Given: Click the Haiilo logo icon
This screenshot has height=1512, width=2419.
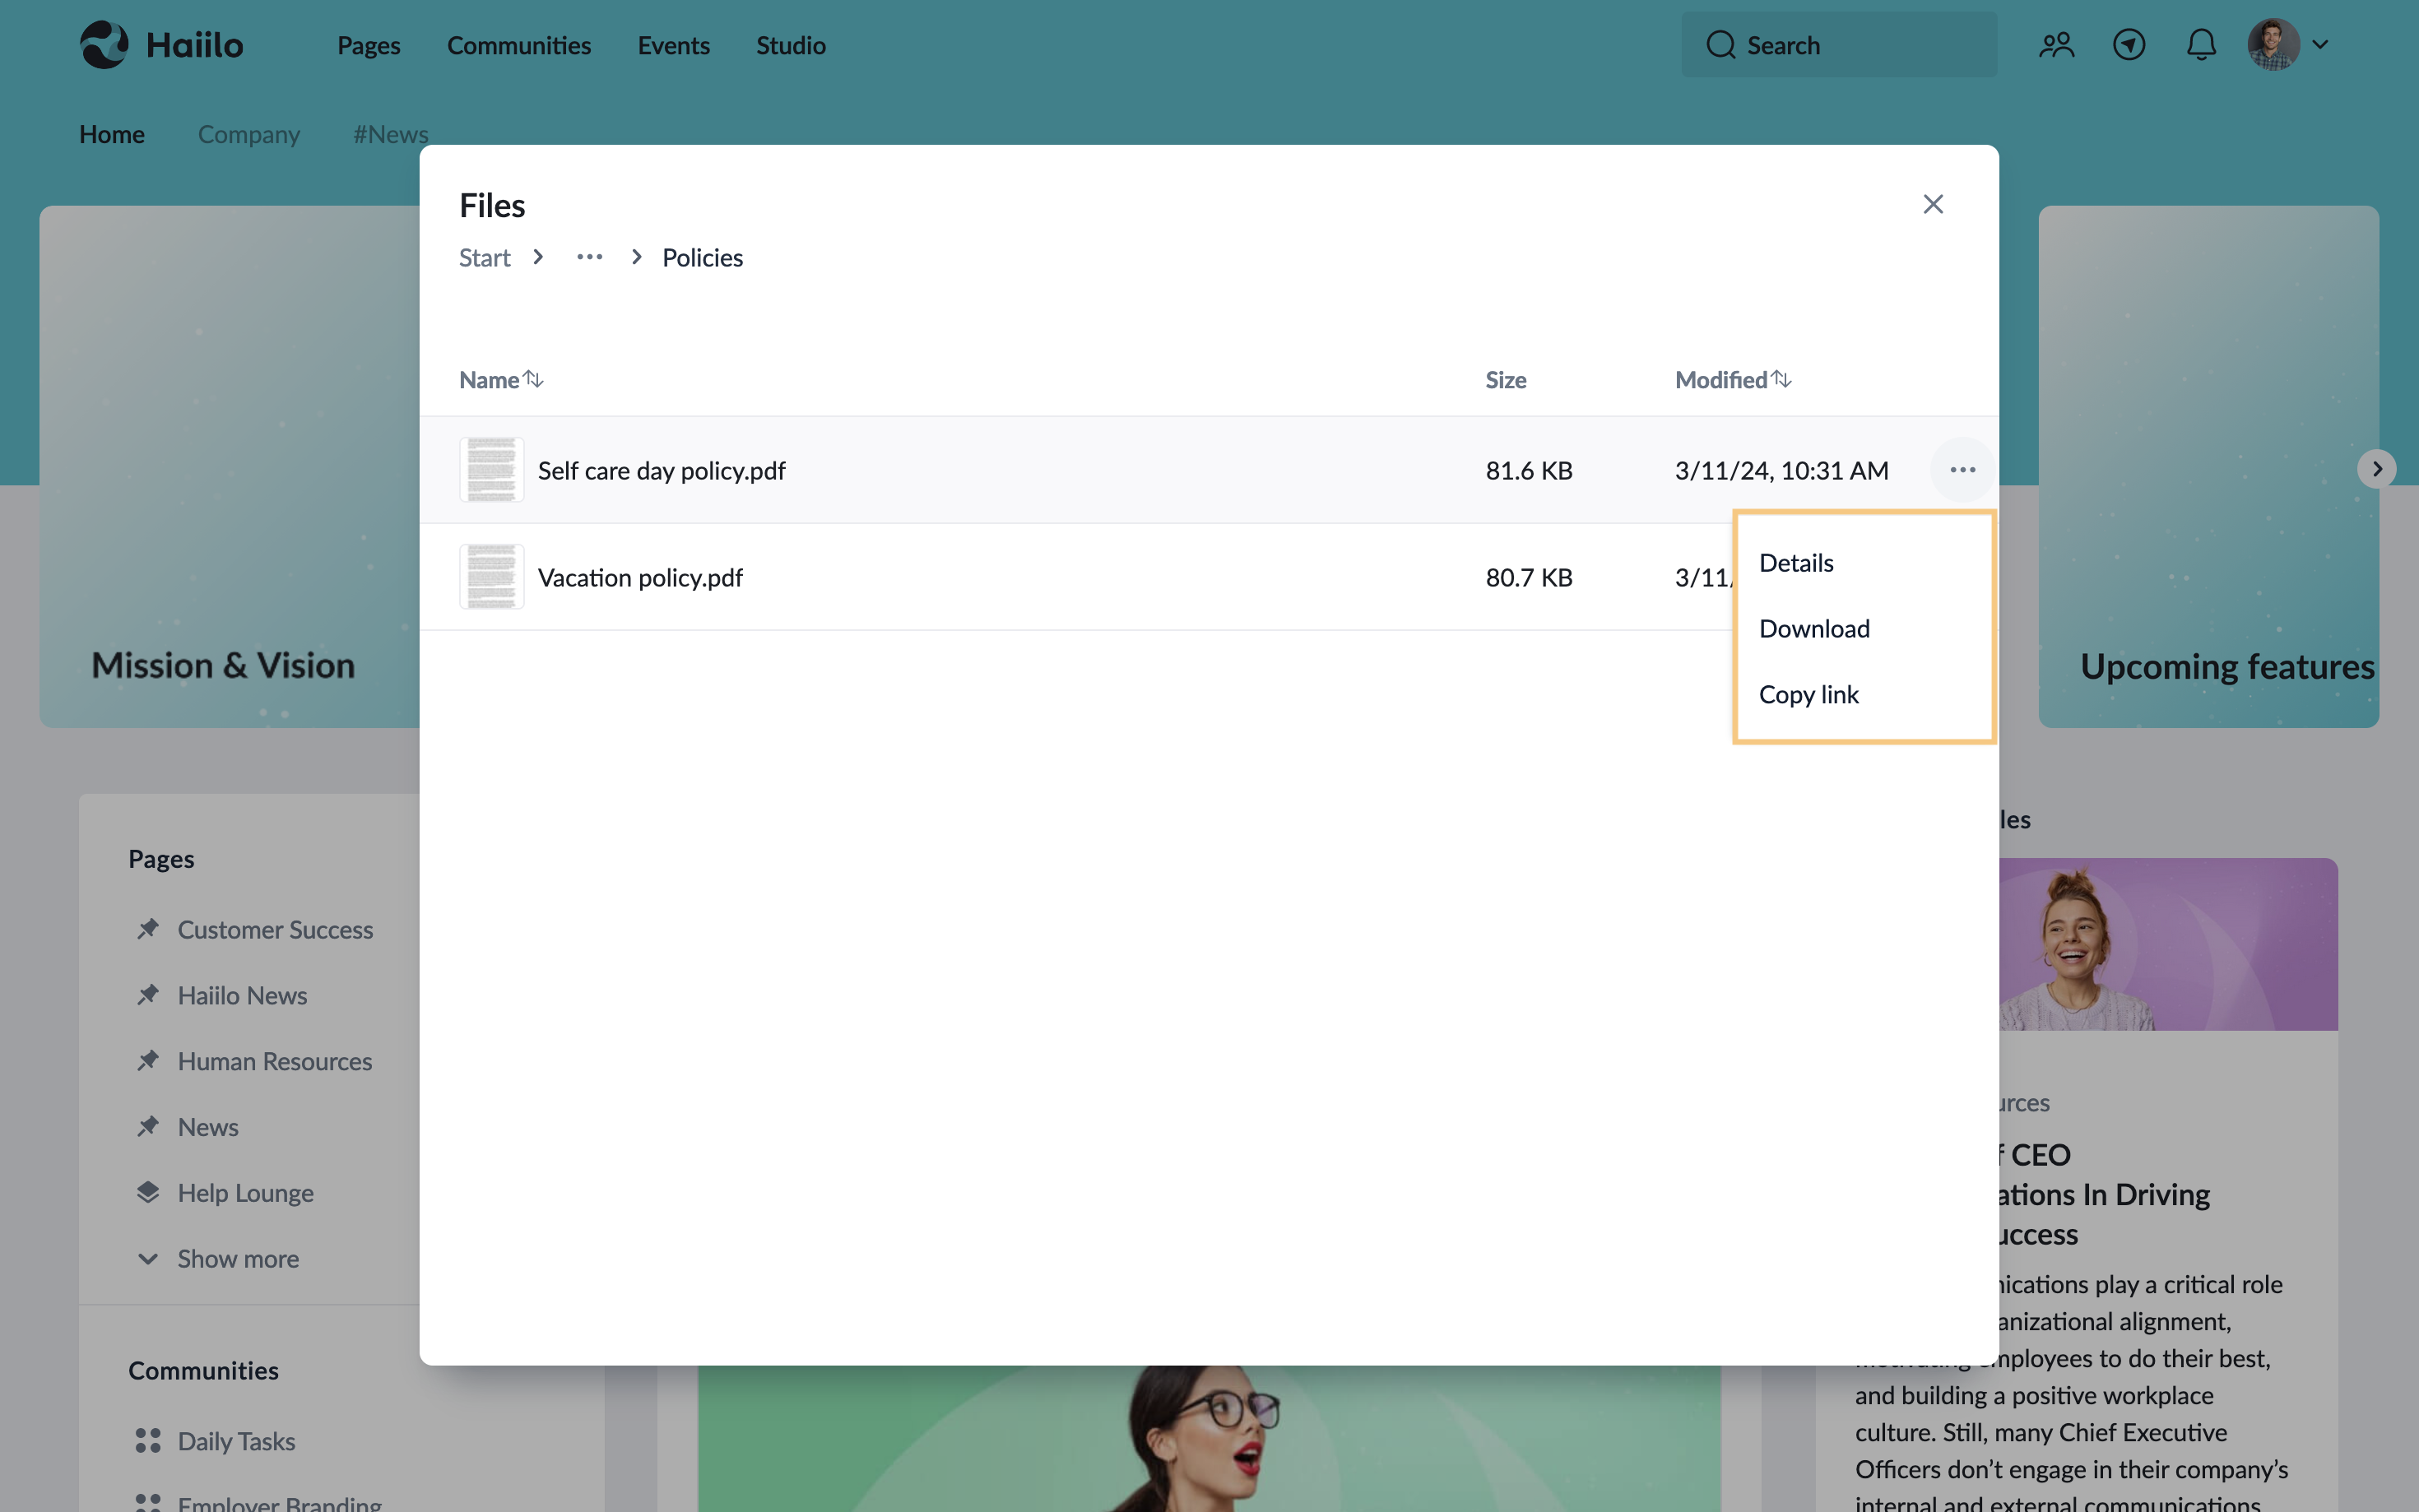Looking at the screenshot, I should [104, 45].
